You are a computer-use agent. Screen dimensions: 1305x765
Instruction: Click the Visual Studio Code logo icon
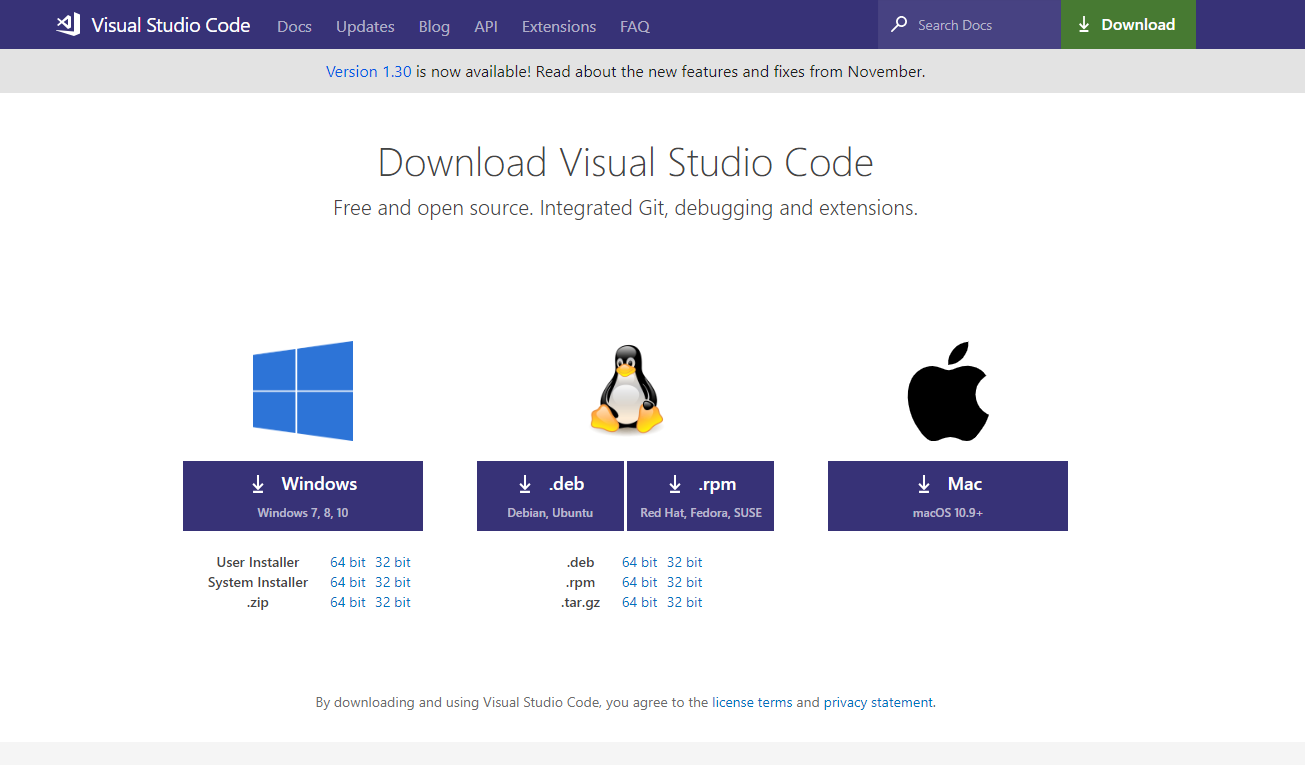click(x=68, y=25)
